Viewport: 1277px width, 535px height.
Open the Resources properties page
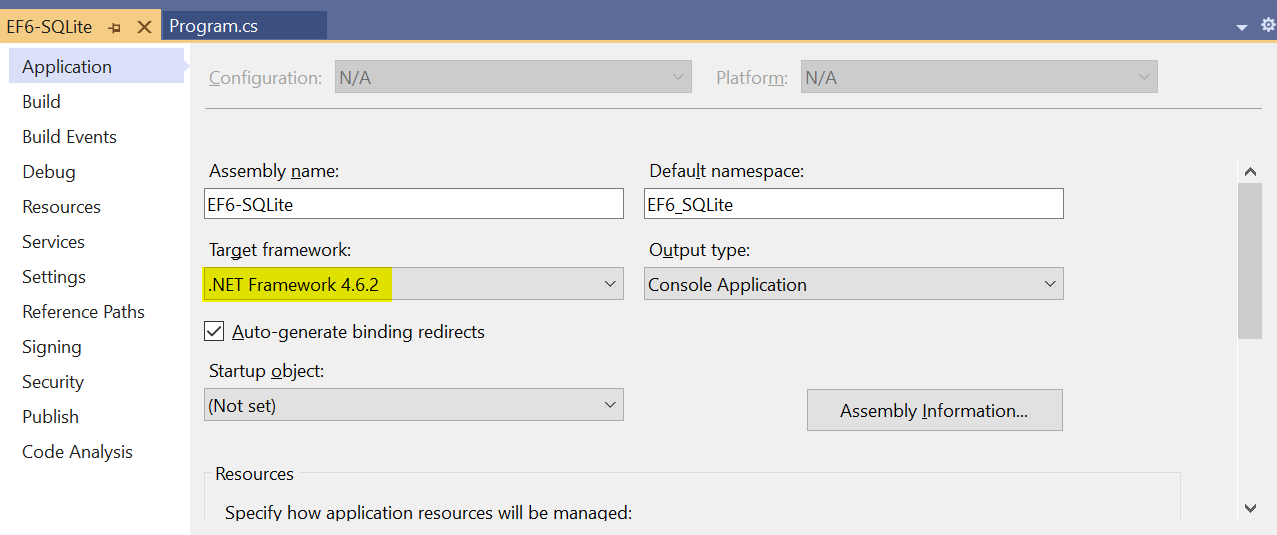62,207
